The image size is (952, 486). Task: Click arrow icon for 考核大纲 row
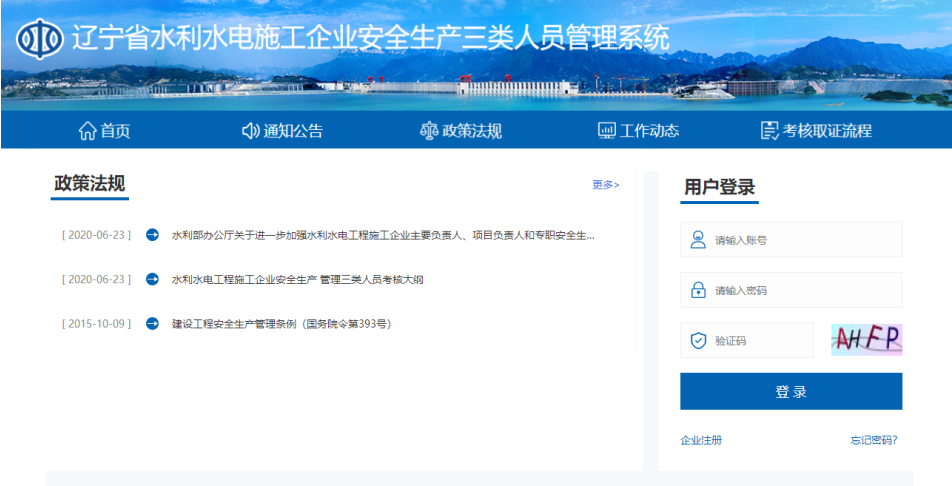click(x=152, y=279)
